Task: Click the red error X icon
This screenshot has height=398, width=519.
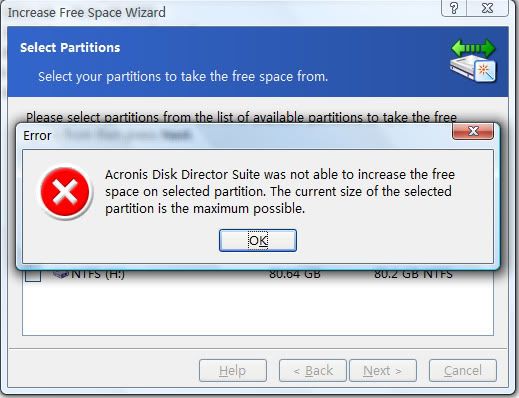Action: tap(65, 192)
